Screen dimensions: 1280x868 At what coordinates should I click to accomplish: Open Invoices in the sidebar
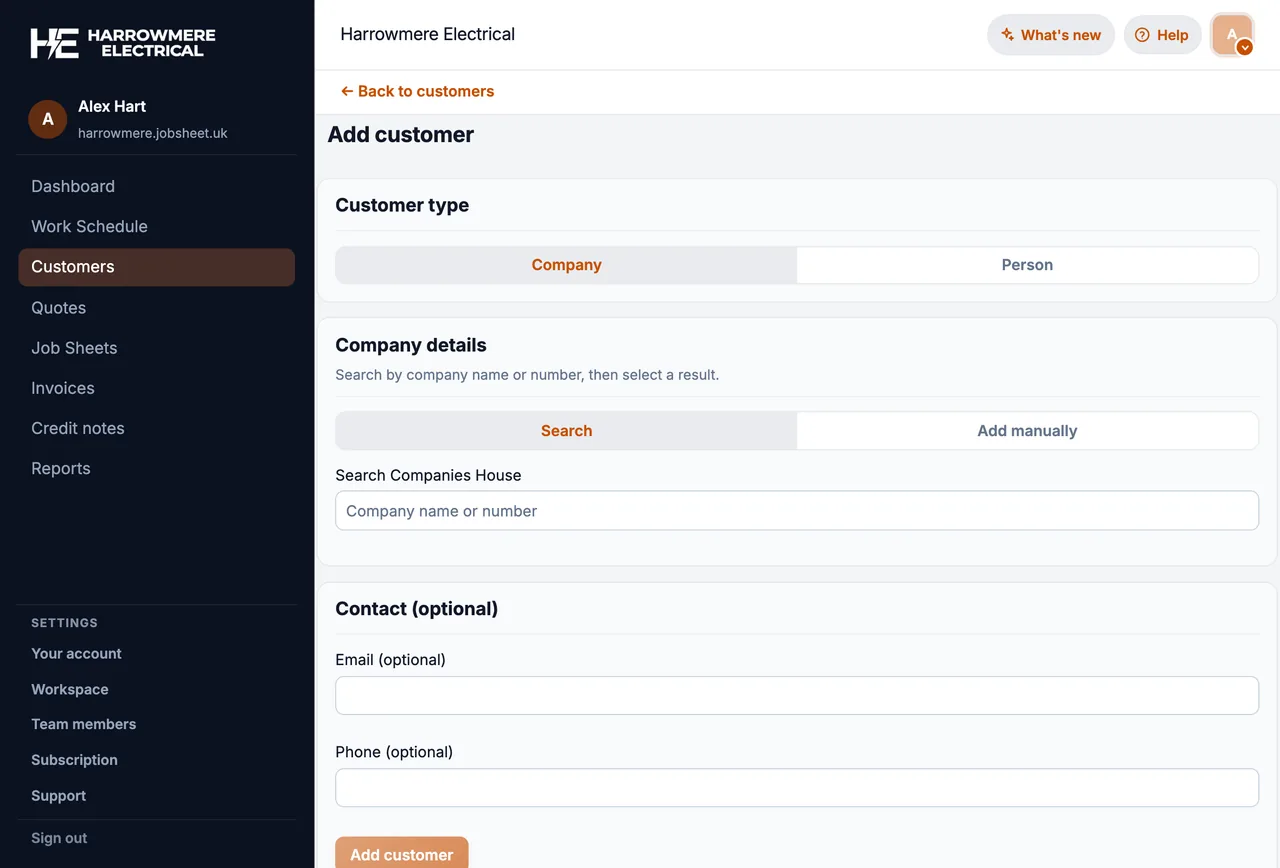(157, 388)
